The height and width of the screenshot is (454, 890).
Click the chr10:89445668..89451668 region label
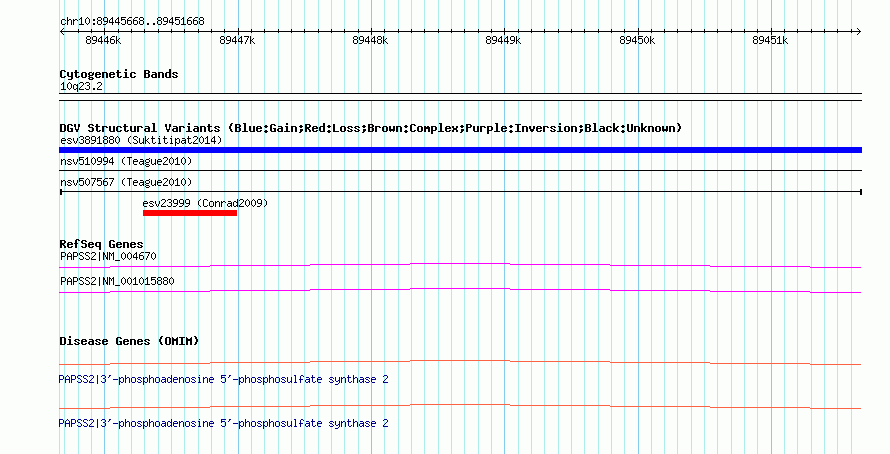(132, 21)
